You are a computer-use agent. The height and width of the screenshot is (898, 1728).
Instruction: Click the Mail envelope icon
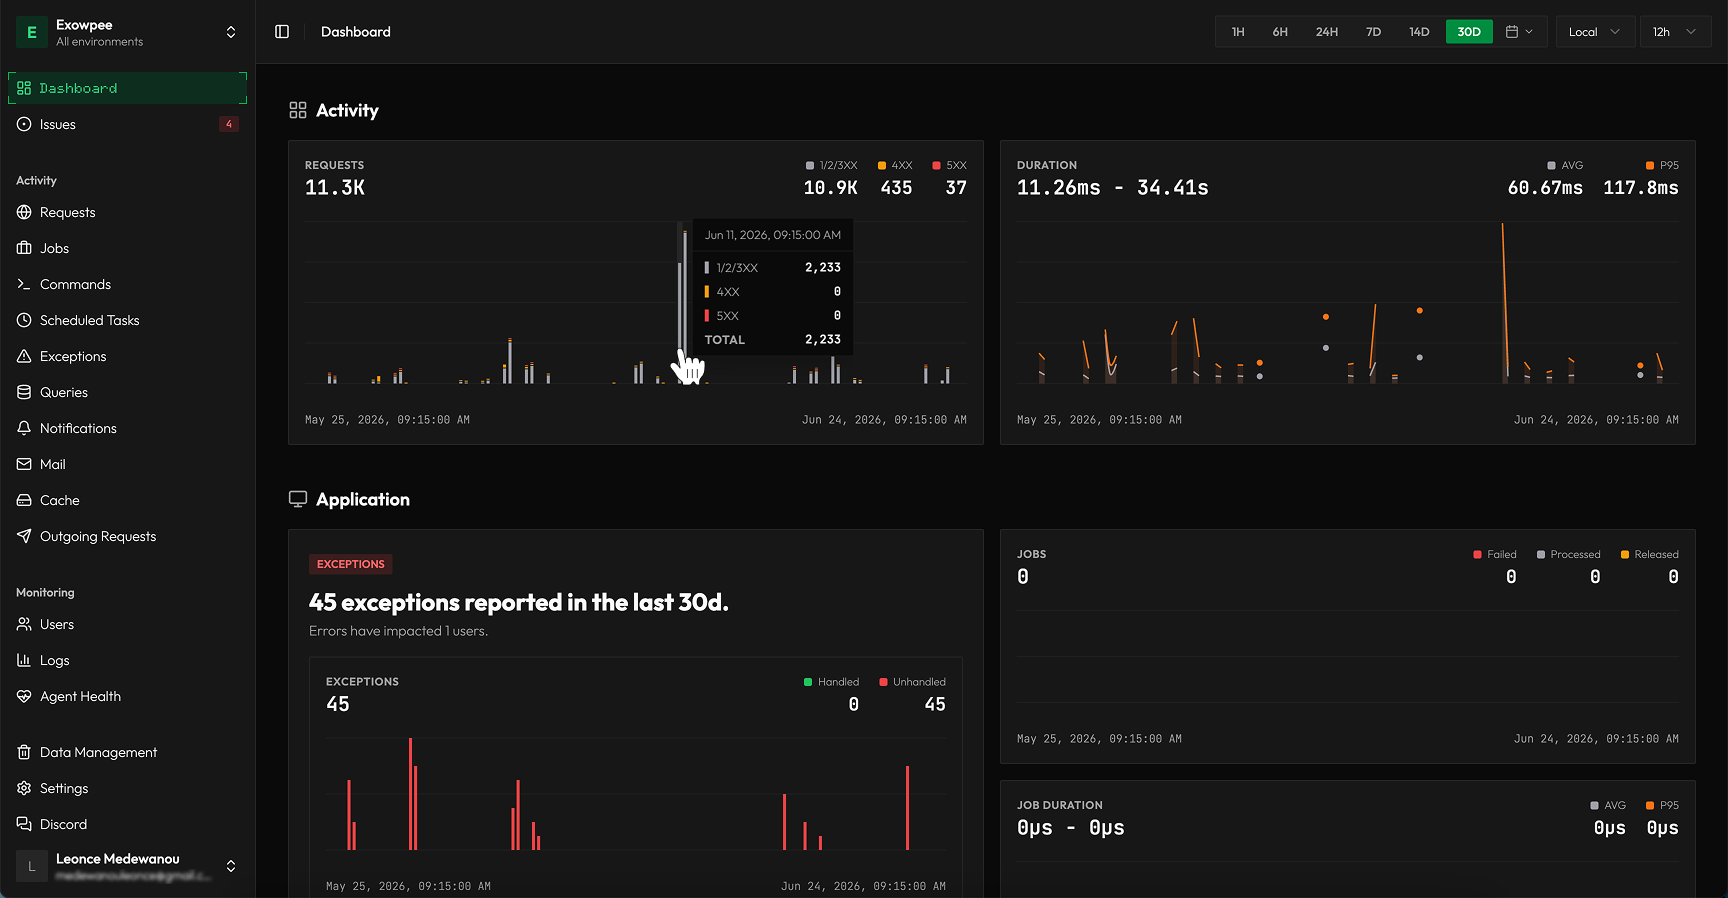click(x=24, y=464)
